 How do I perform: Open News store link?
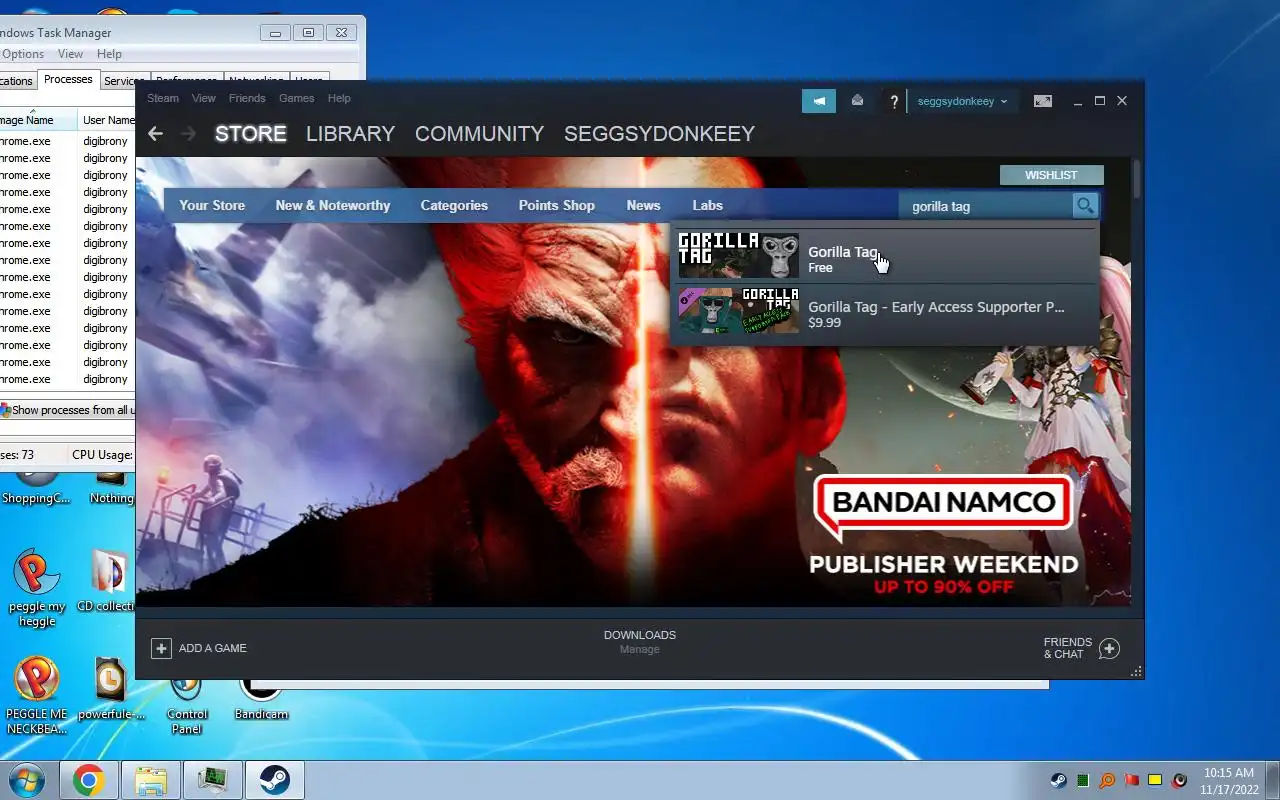[643, 205]
